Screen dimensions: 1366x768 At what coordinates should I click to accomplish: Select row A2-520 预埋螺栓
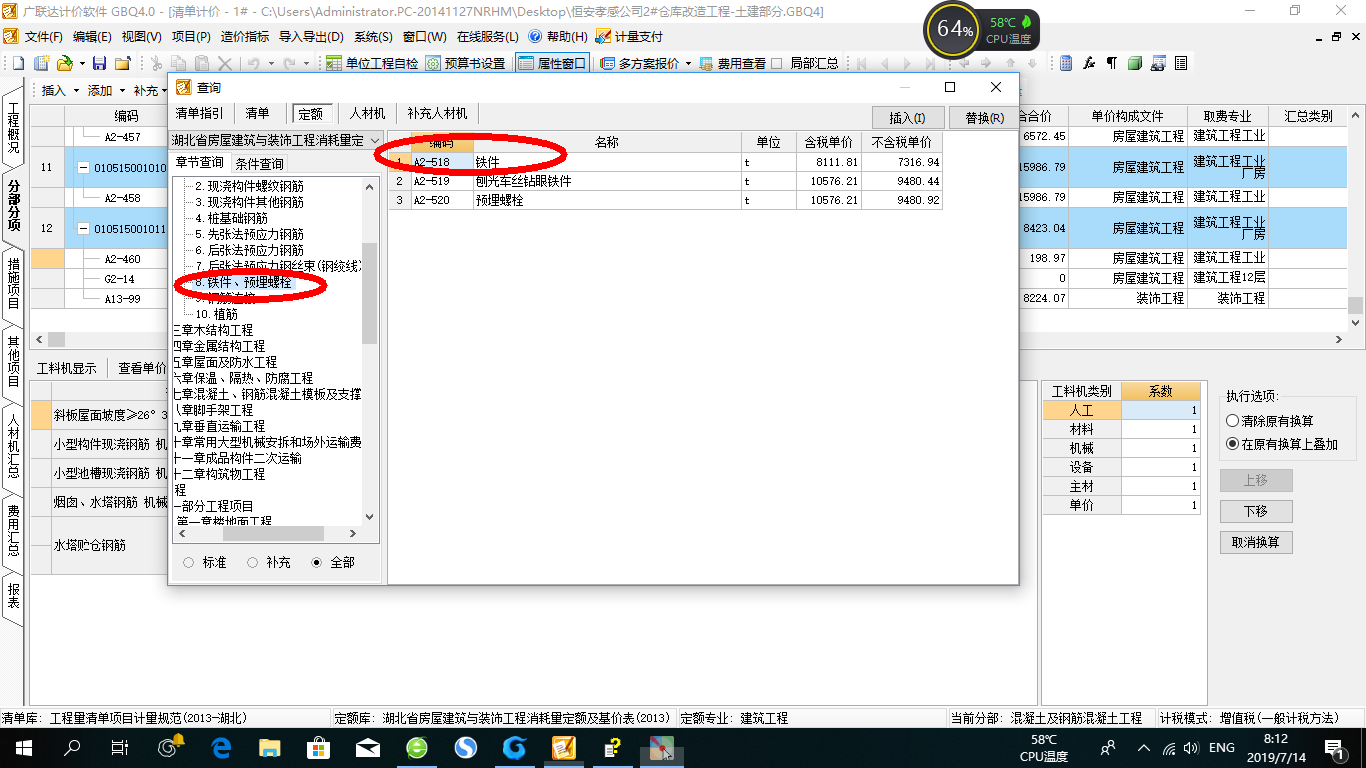click(665, 200)
